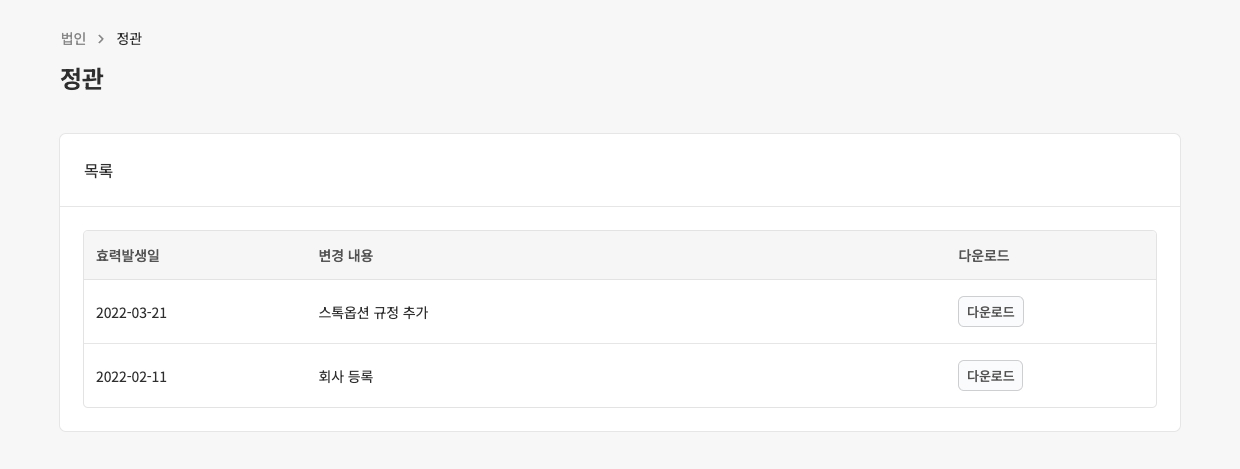Click the 효력발생일 column header
1240x469 pixels.
point(128,256)
